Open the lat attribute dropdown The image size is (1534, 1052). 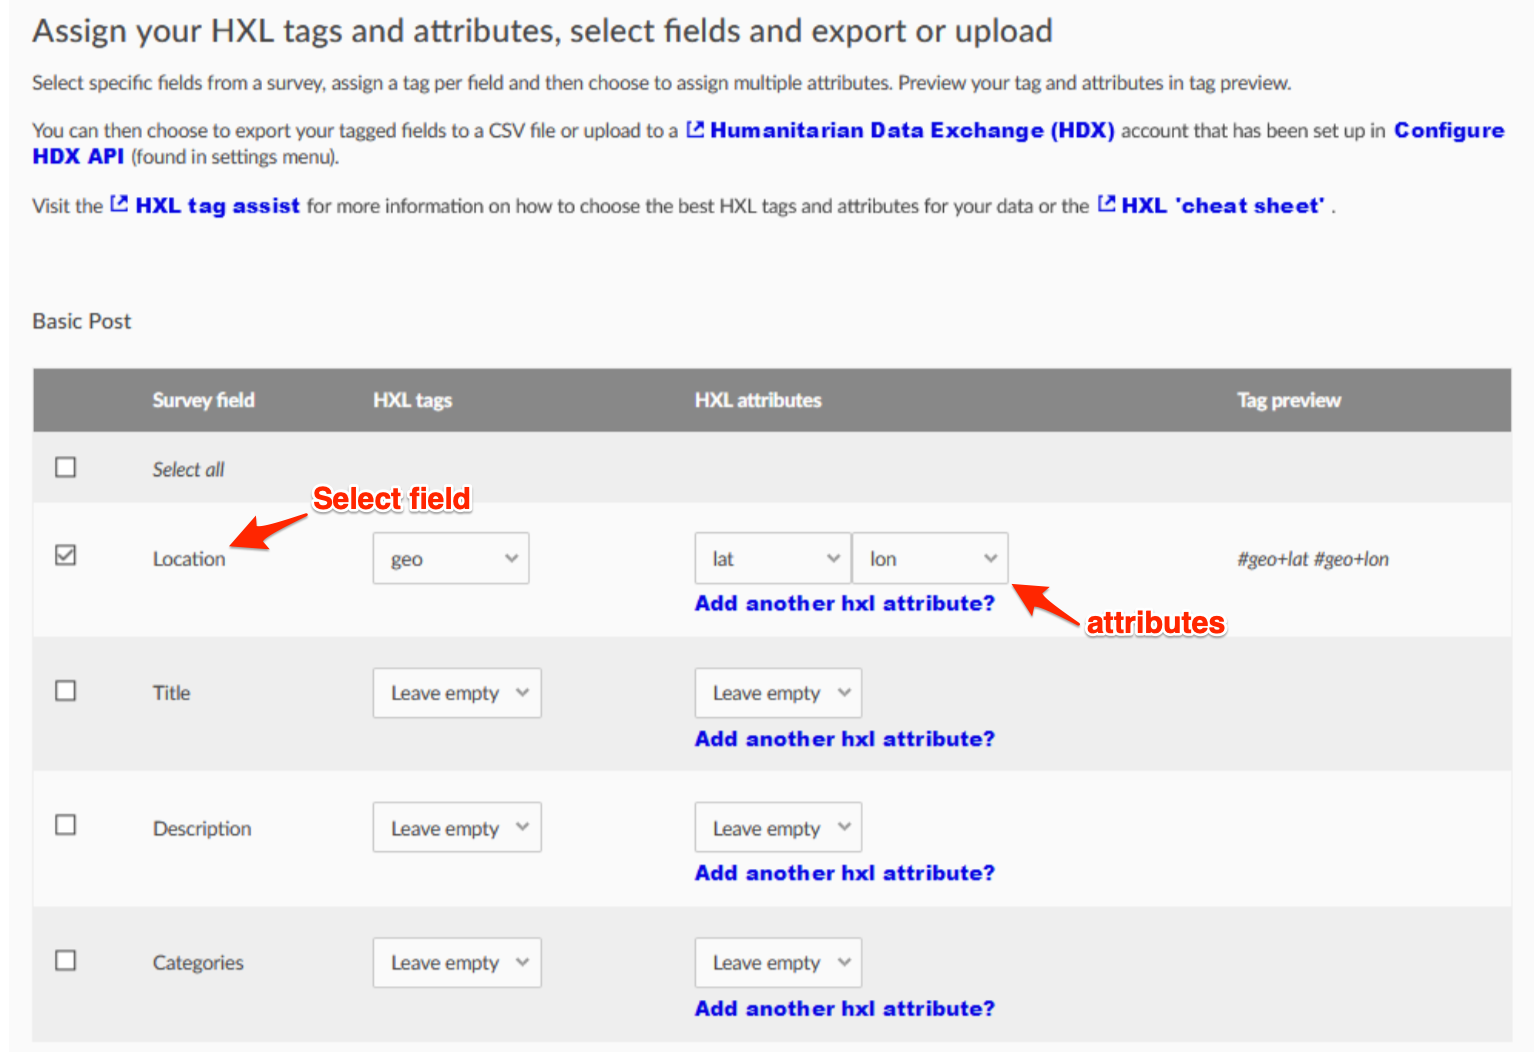[x=771, y=558]
